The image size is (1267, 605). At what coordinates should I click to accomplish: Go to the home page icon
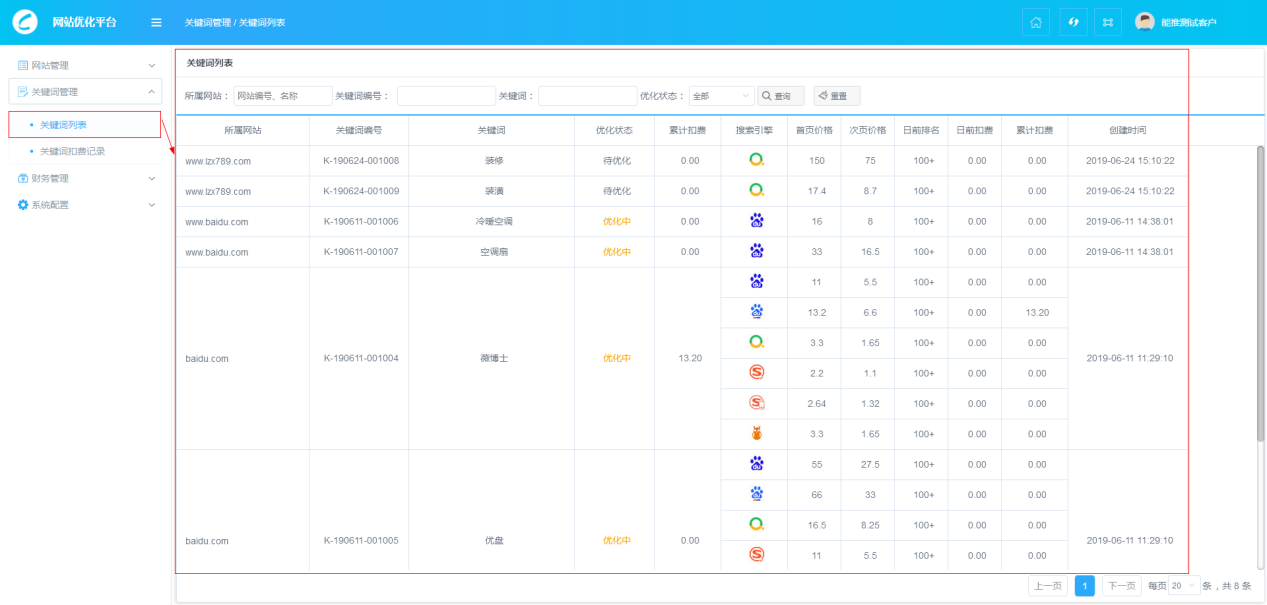click(1036, 22)
